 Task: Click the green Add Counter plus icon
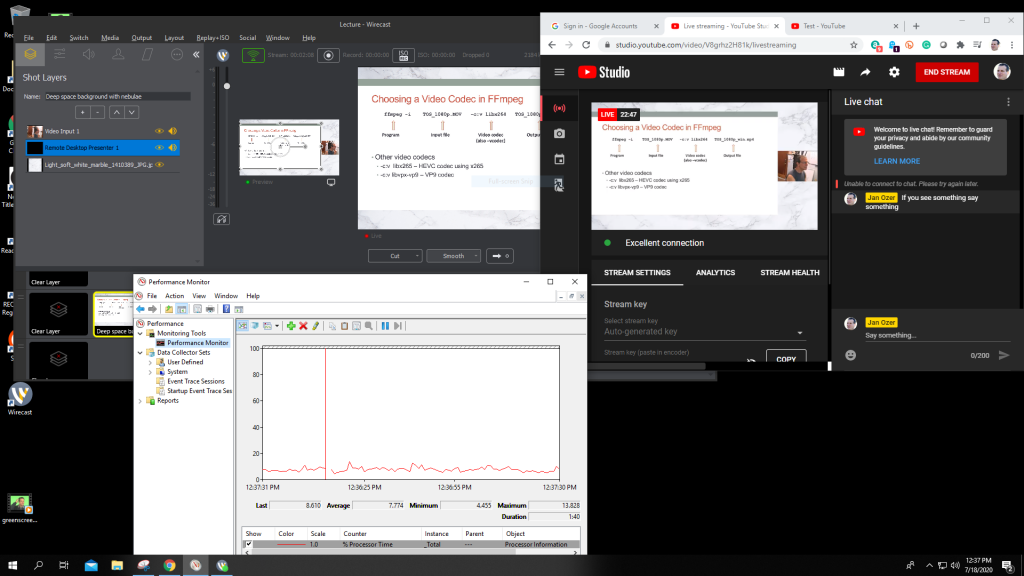(291, 325)
